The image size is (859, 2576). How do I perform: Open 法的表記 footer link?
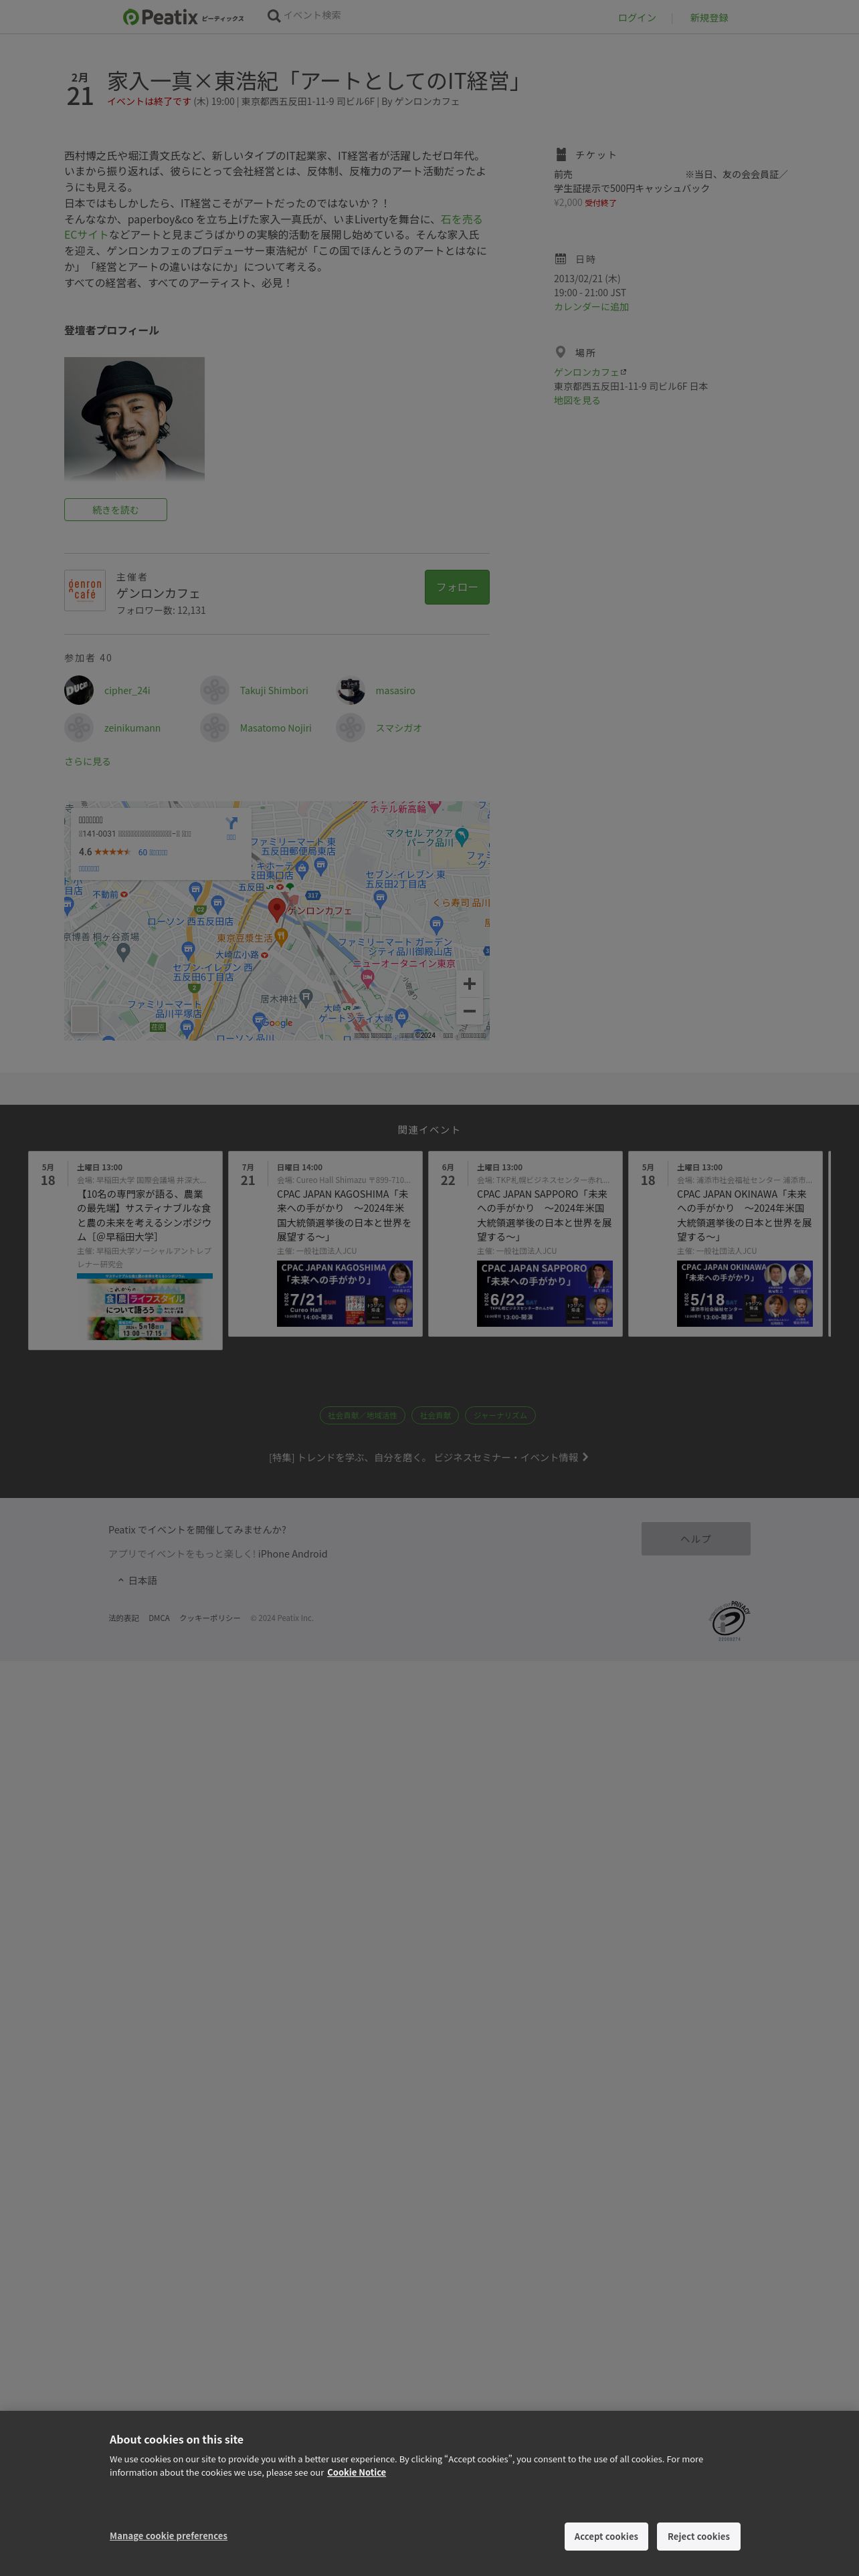tap(124, 1618)
